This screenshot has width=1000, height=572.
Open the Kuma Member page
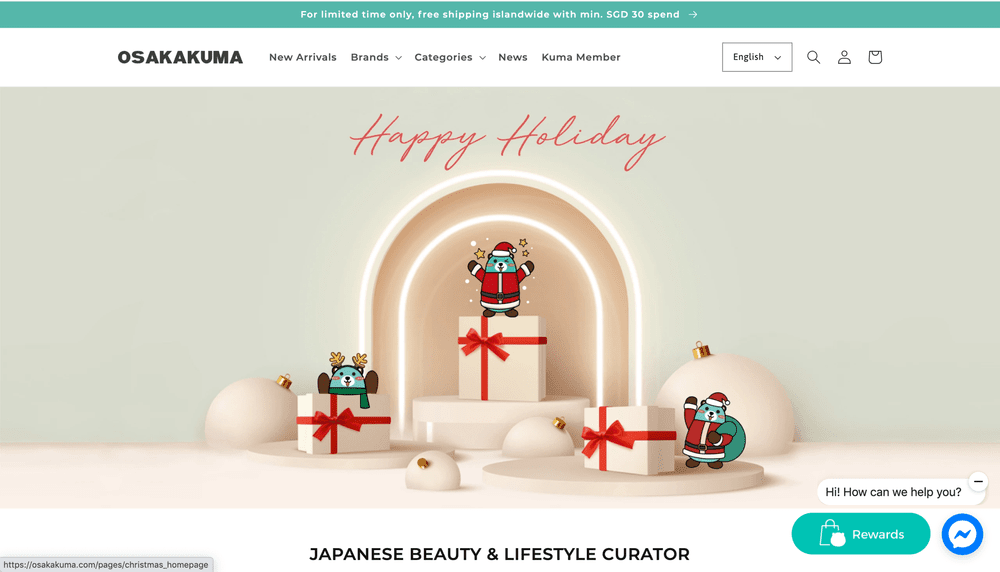coord(580,57)
